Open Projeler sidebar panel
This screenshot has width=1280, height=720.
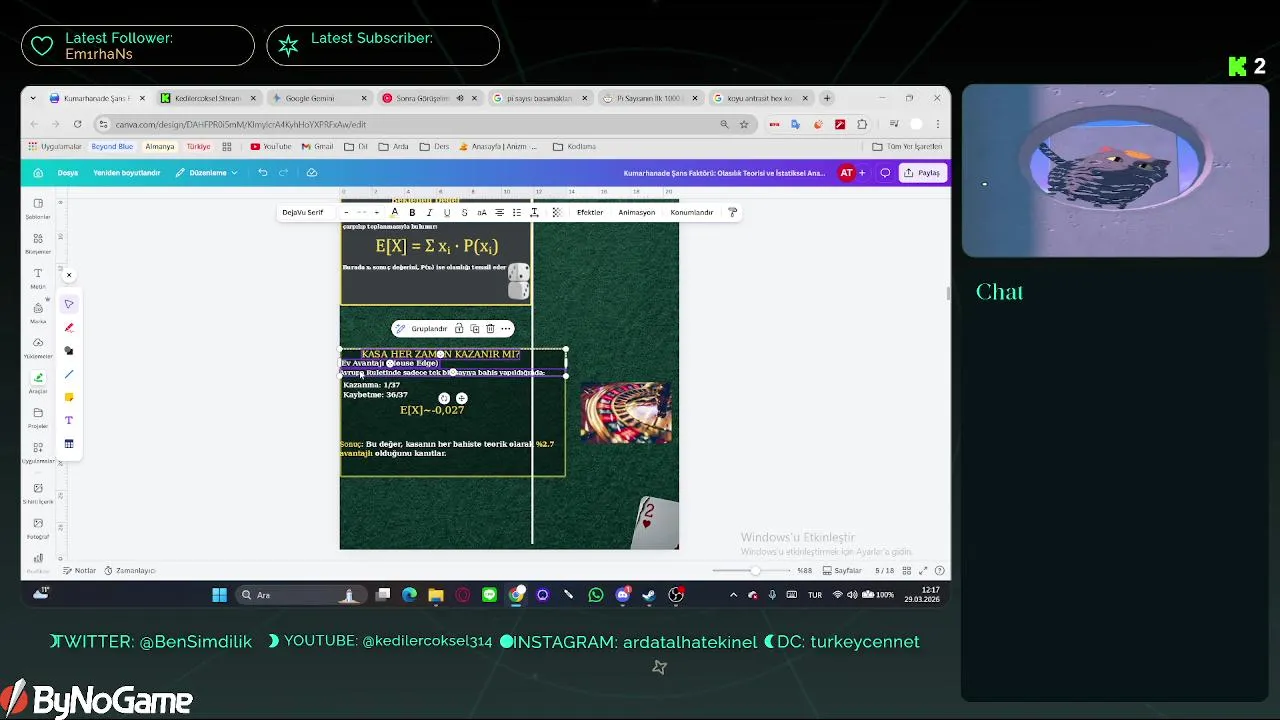(38, 417)
